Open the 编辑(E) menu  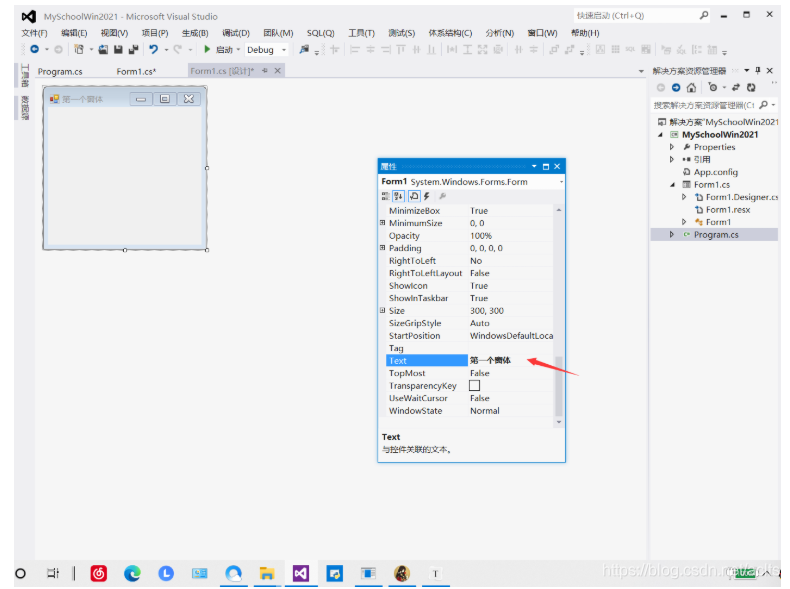74,33
